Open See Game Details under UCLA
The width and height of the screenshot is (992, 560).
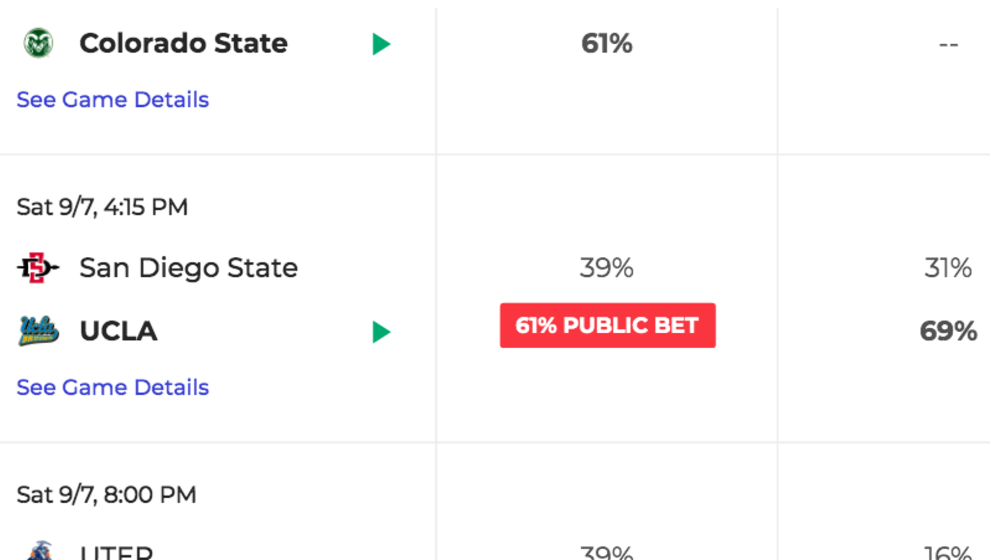113,388
